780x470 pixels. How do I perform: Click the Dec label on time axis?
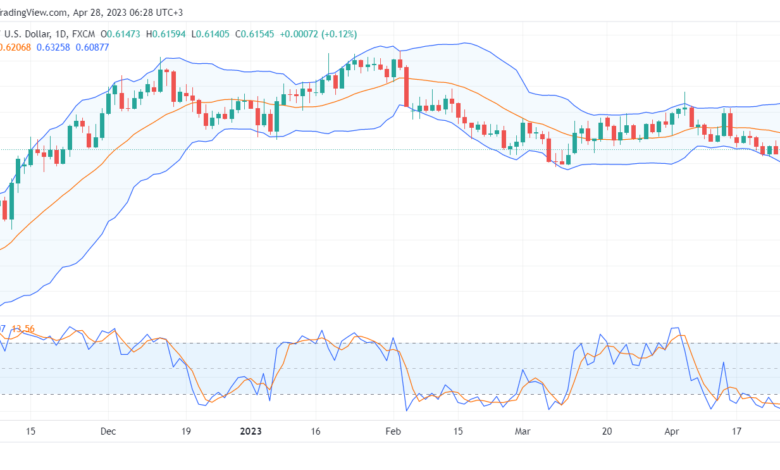[x=108, y=431]
